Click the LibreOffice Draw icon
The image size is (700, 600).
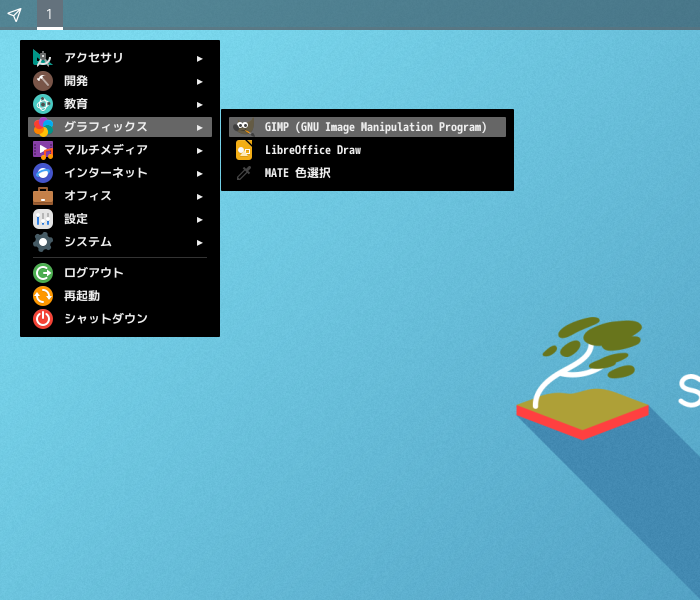click(x=244, y=150)
